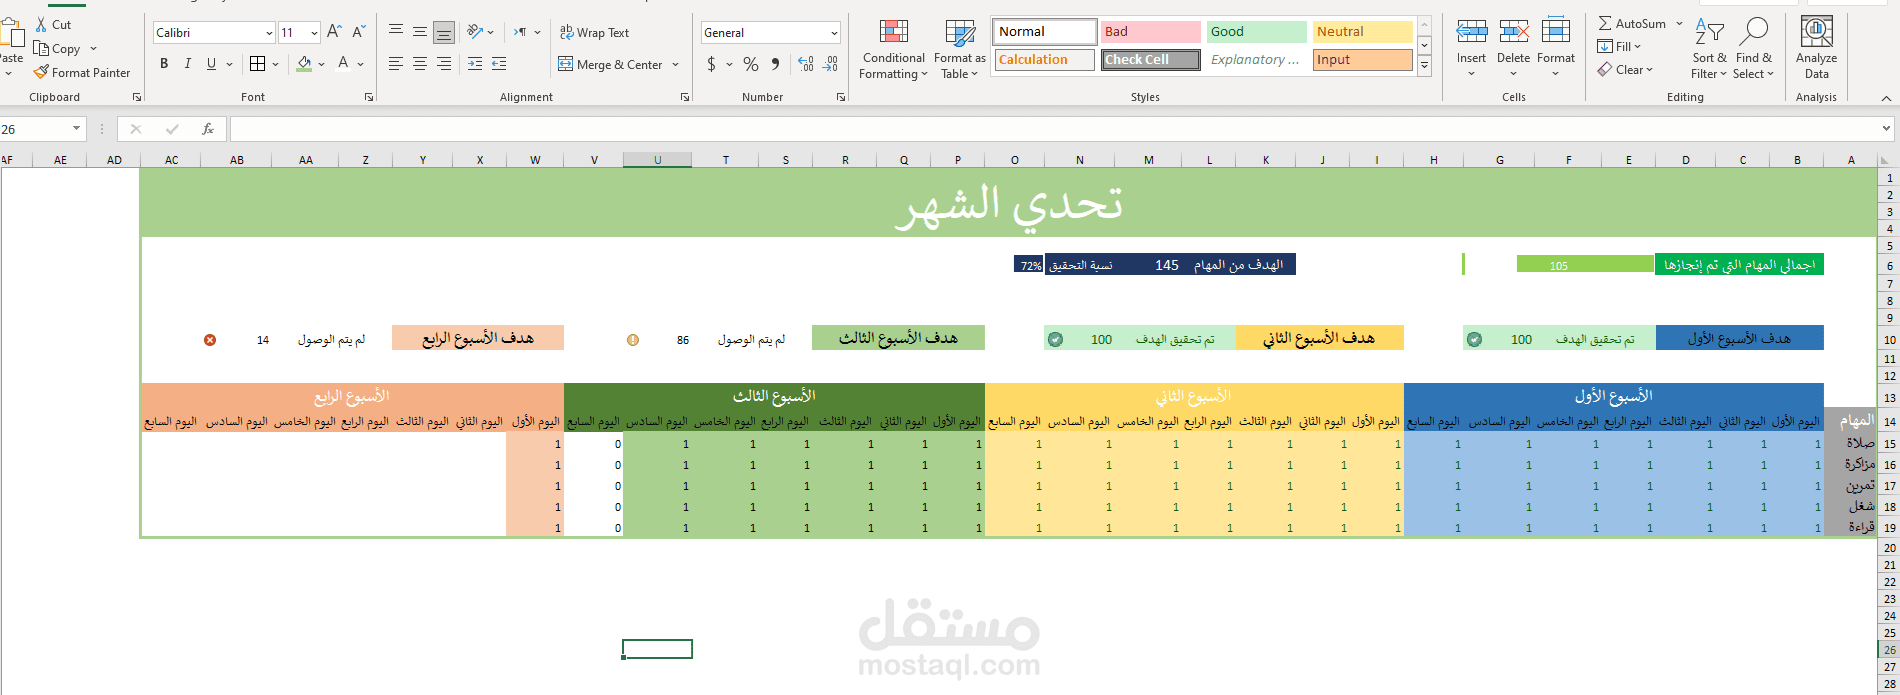Click Accounting Number Format dollar icon
Screen dimensions: 1900x695
(711, 64)
